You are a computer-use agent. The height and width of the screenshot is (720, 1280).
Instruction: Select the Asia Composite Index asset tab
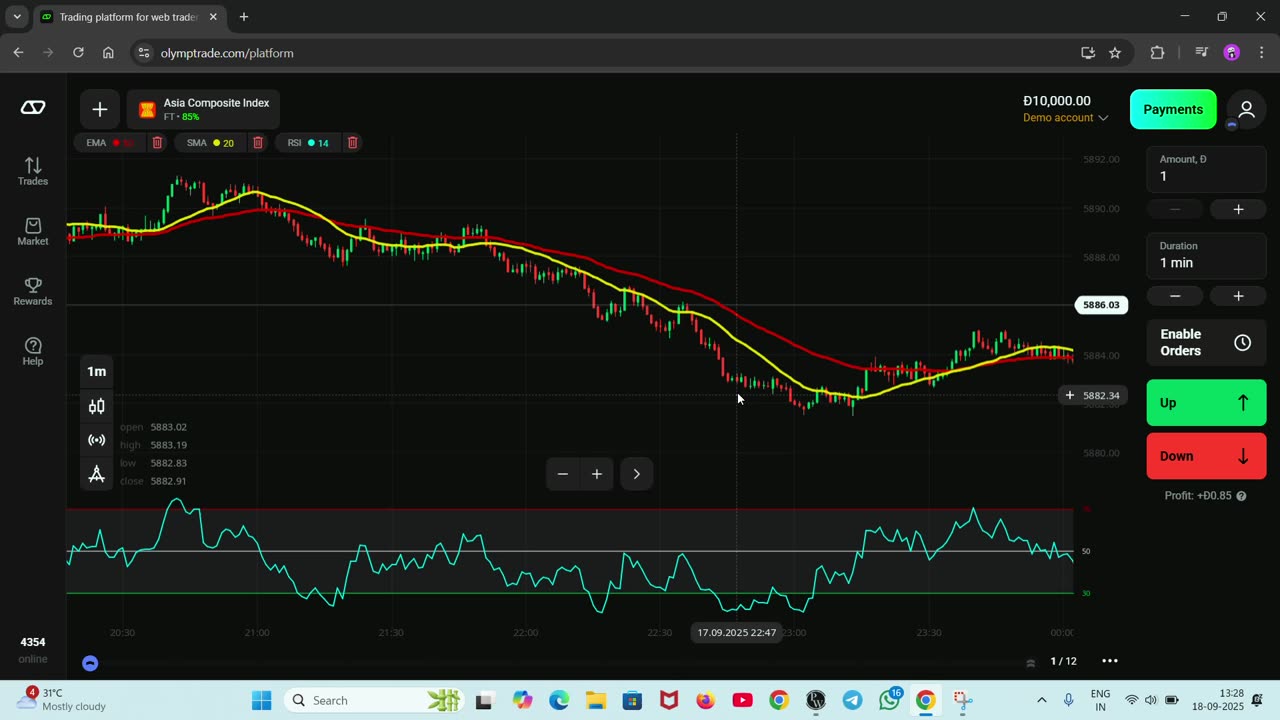[x=204, y=109]
